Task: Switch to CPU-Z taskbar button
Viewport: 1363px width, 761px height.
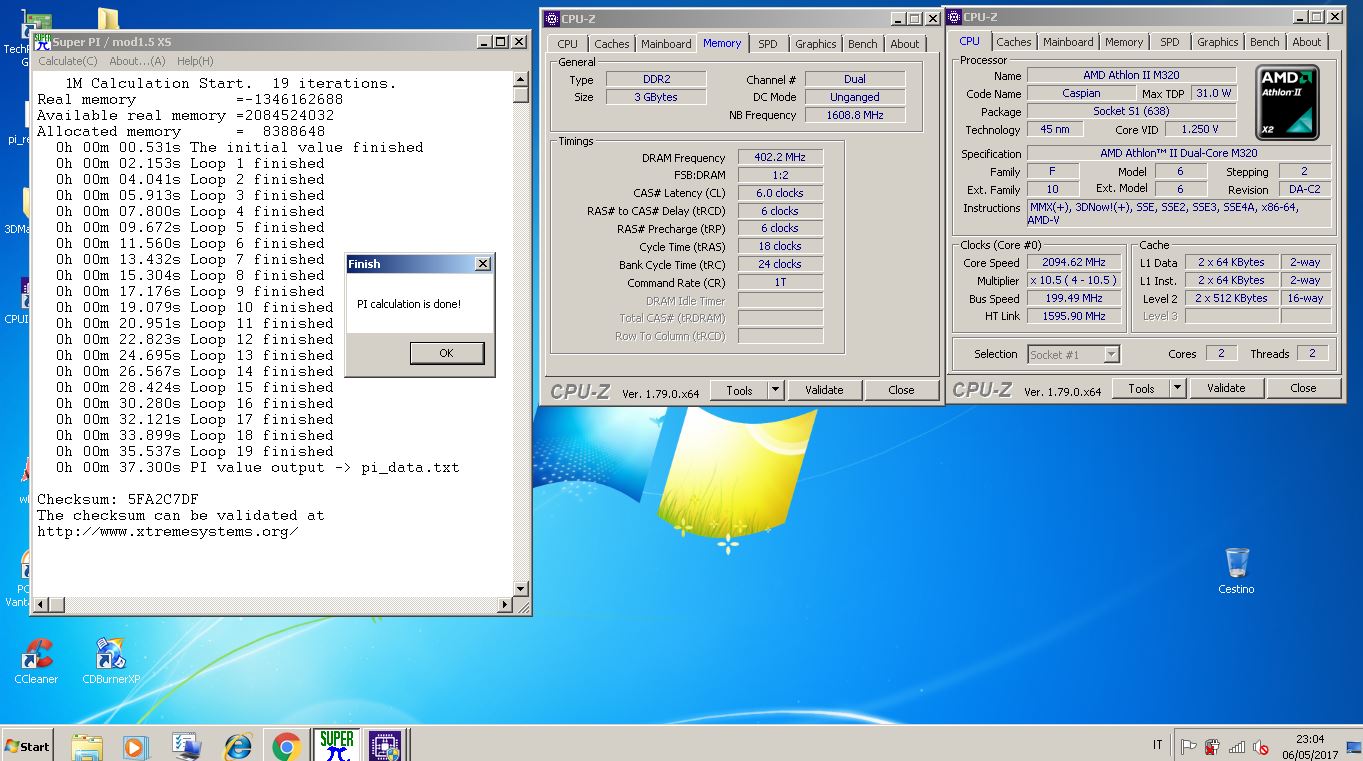Action: (384, 745)
